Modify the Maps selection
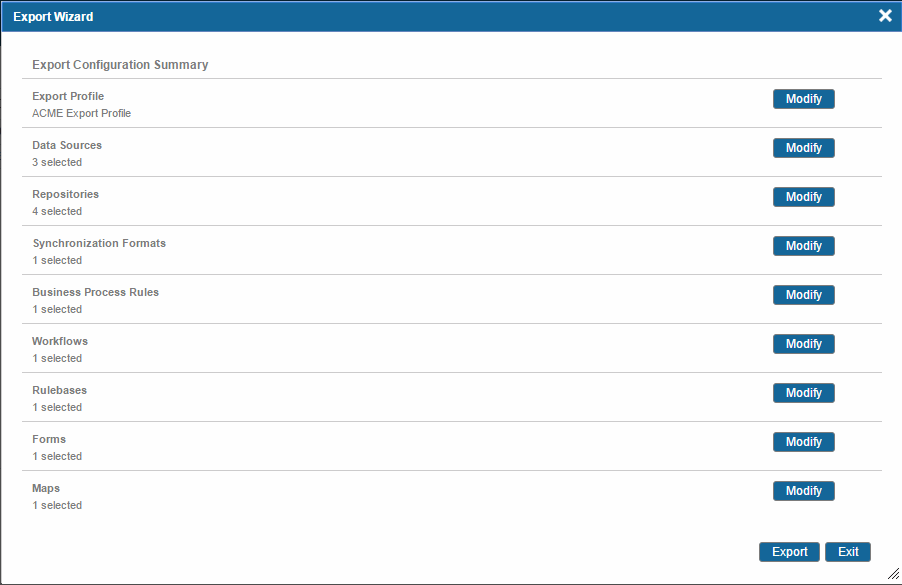Viewport: 902px width, 585px height. point(804,491)
